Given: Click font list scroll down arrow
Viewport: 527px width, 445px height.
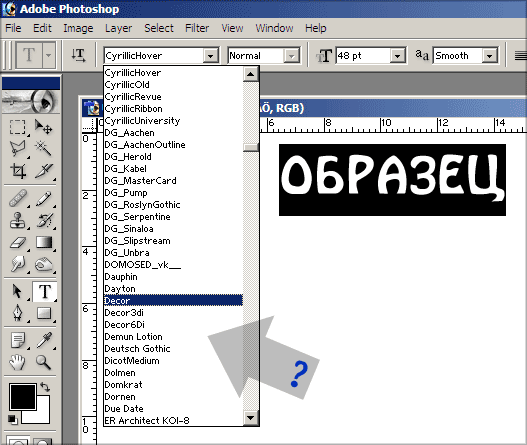Looking at the screenshot, I should pyautogui.click(x=251, y=418).
